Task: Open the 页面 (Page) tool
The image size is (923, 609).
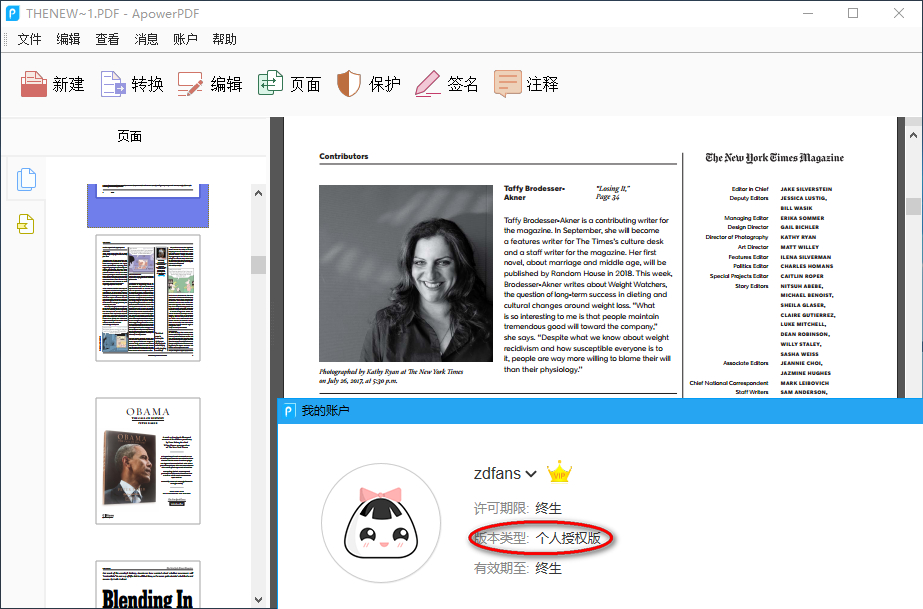Action: pos(289,84)
